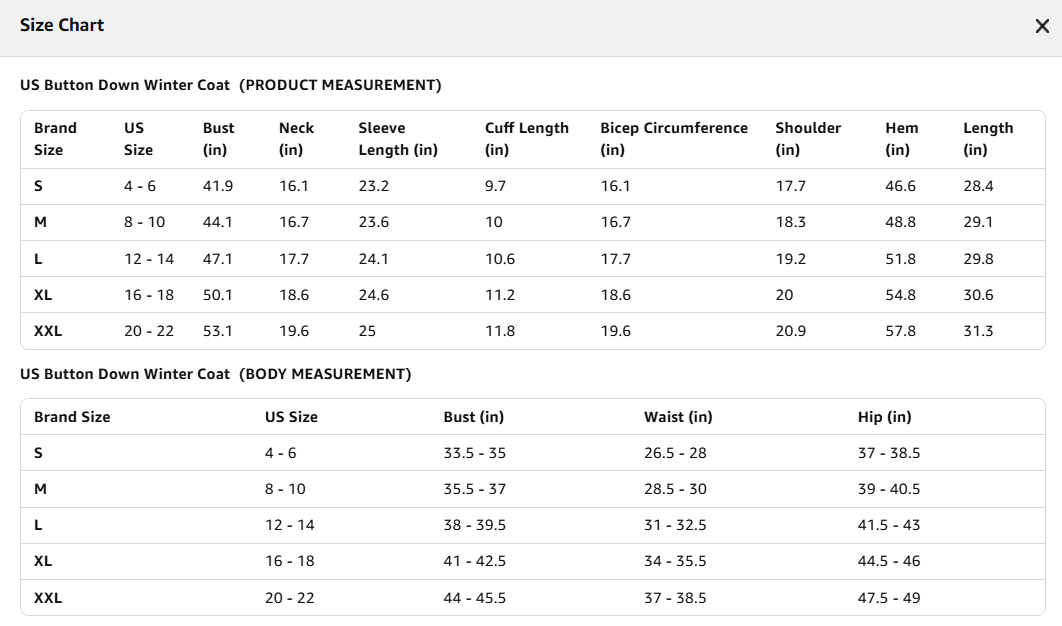Select hip range 41.5 - 43 for L
This screenshot has width=1062, height=626.
coord(889,525)
